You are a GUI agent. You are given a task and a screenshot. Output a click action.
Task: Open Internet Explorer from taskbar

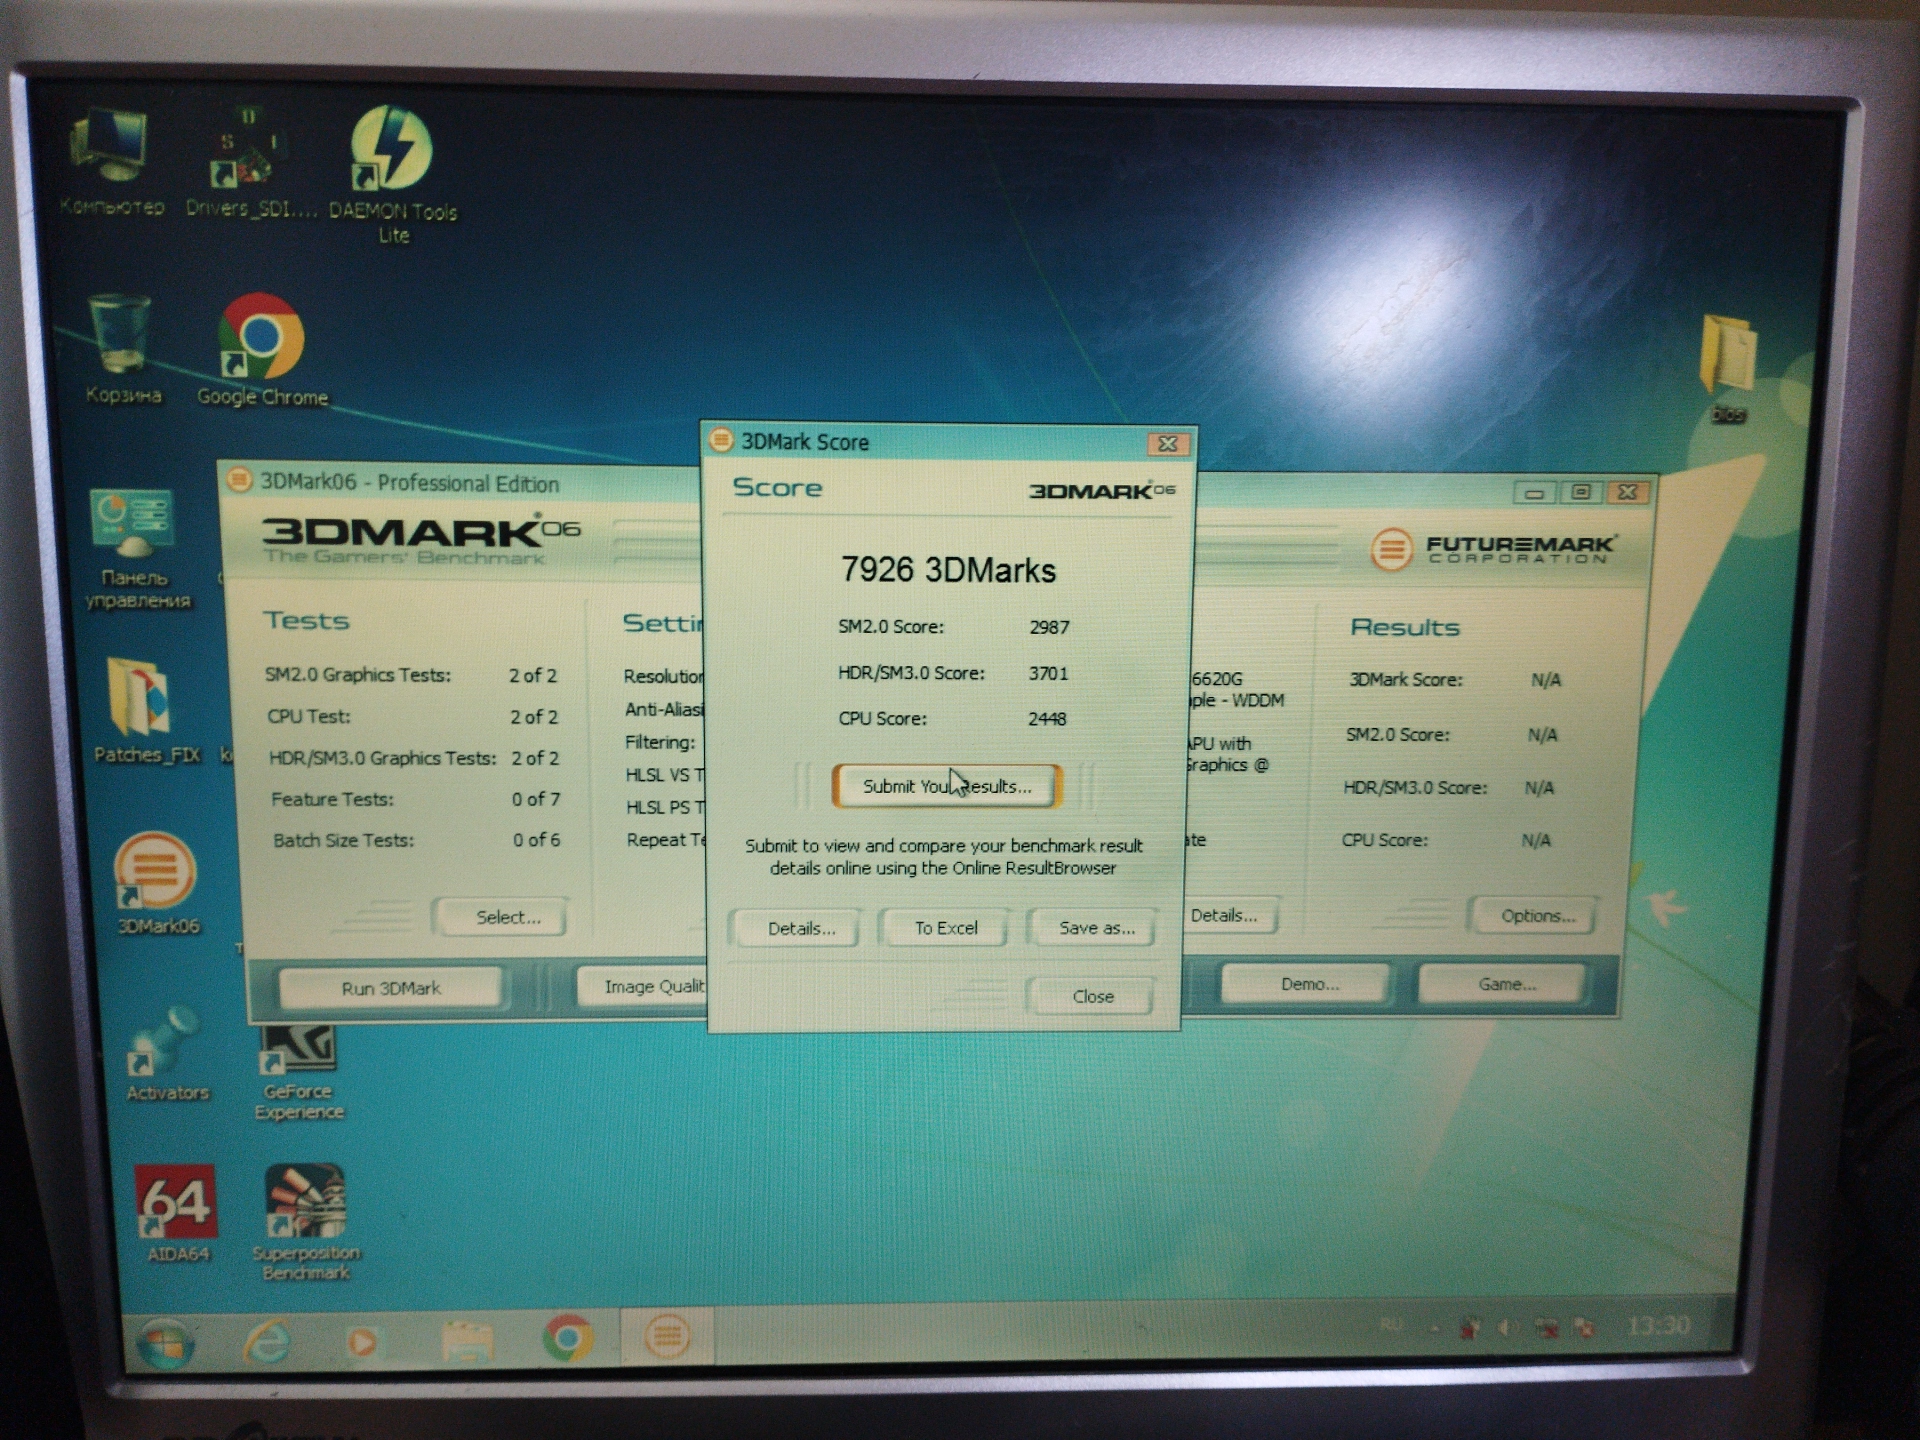pos(266,1340)
